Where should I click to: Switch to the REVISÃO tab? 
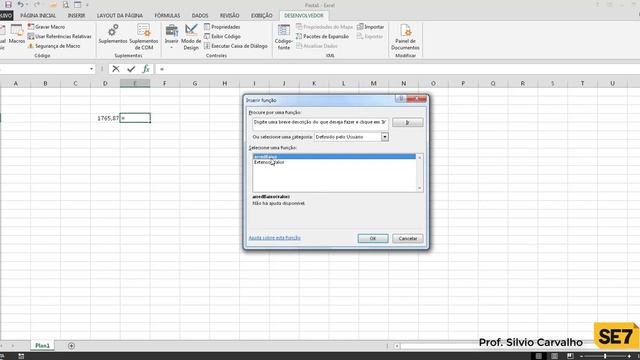pos(229,16)
